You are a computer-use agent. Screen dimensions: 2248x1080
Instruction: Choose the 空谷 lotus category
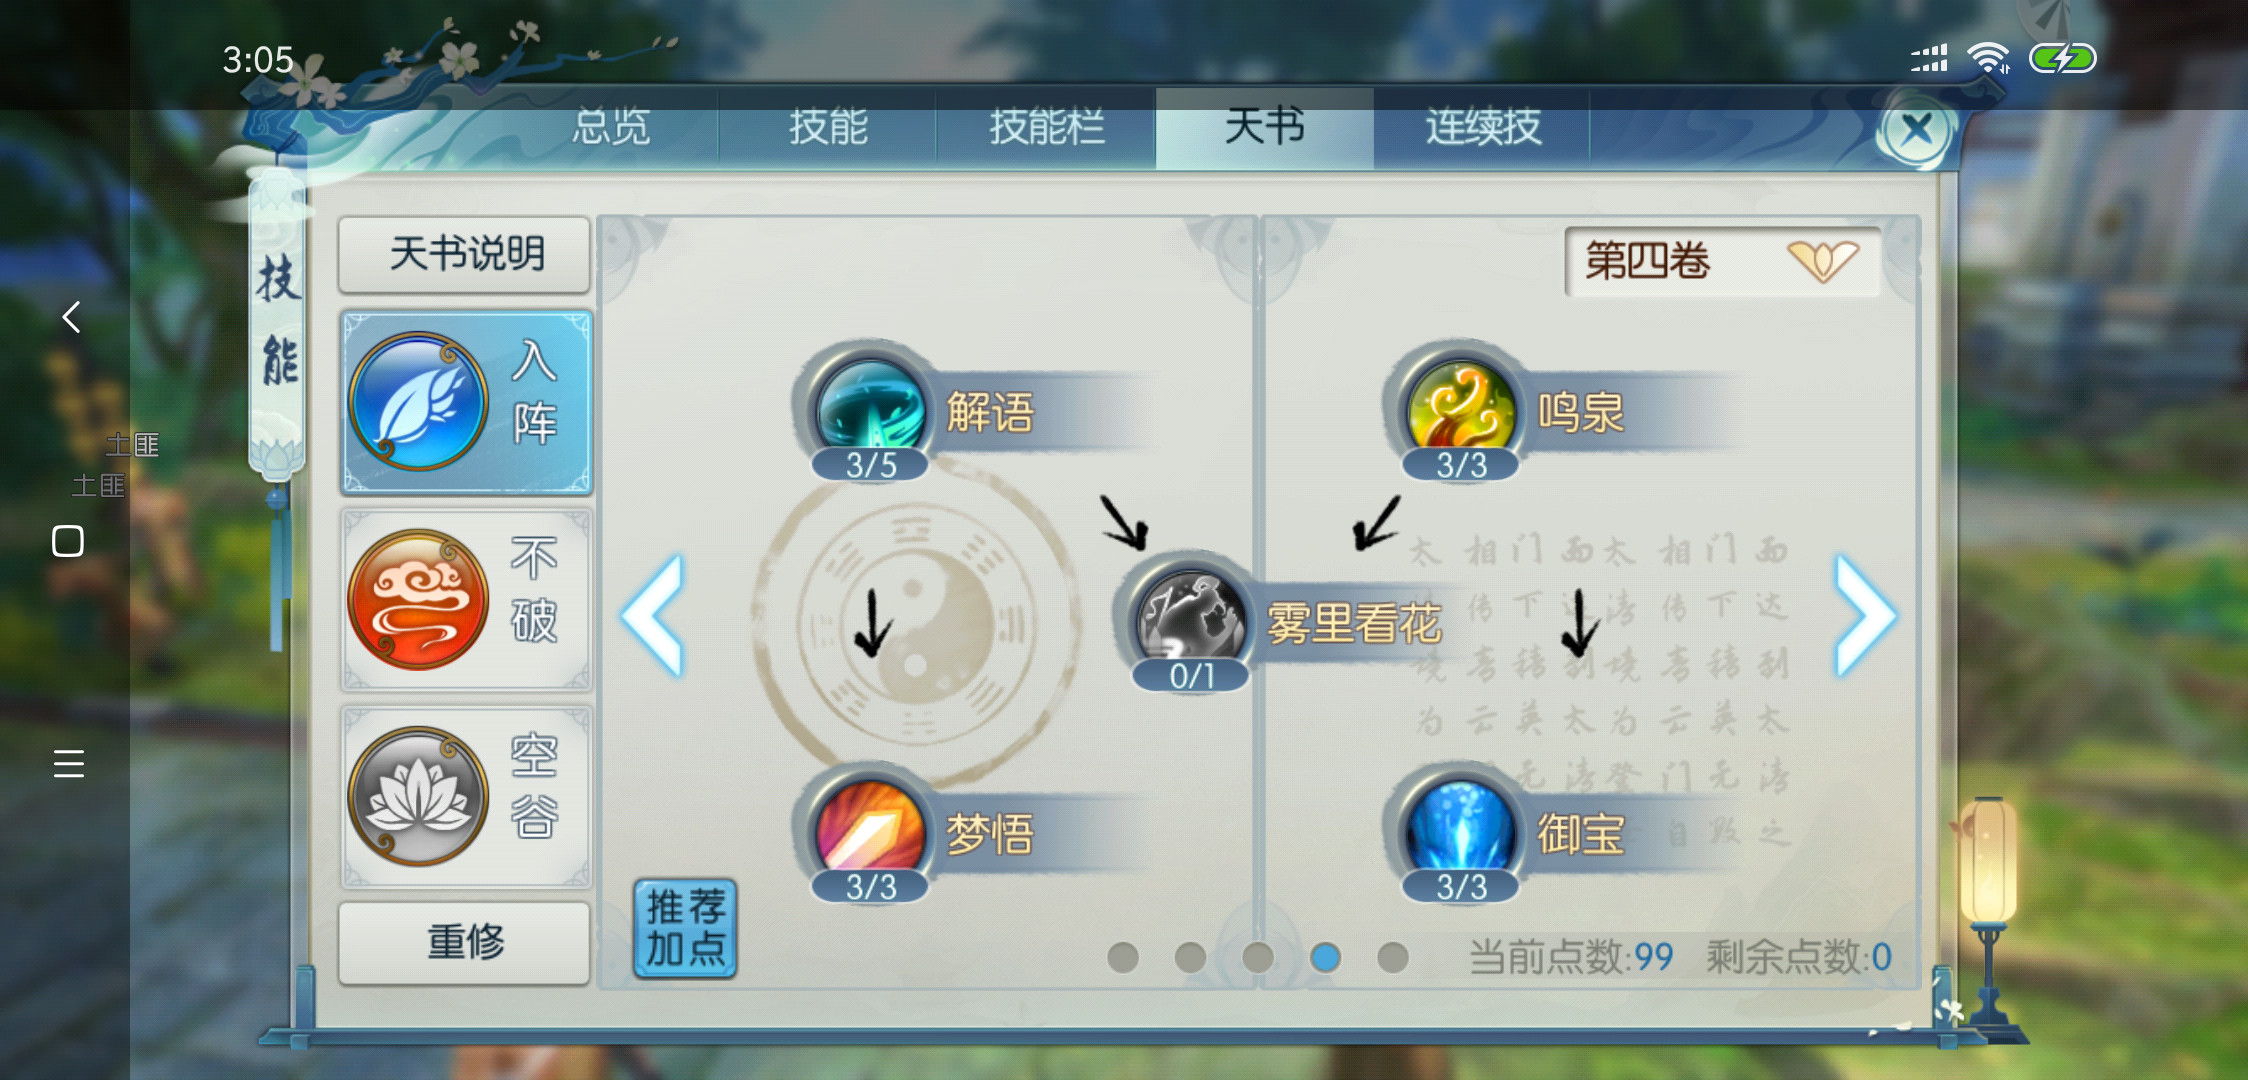[466, 796]
